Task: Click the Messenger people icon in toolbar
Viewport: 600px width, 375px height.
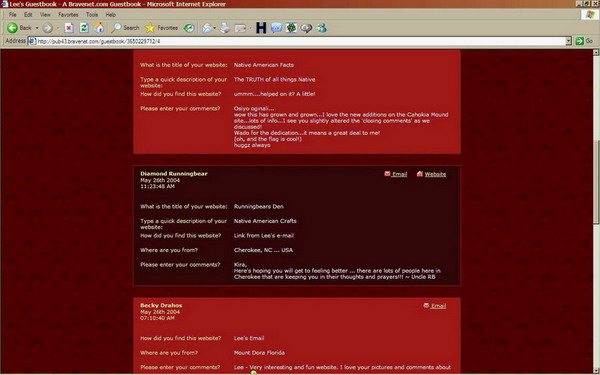Action: coord(322,28)
